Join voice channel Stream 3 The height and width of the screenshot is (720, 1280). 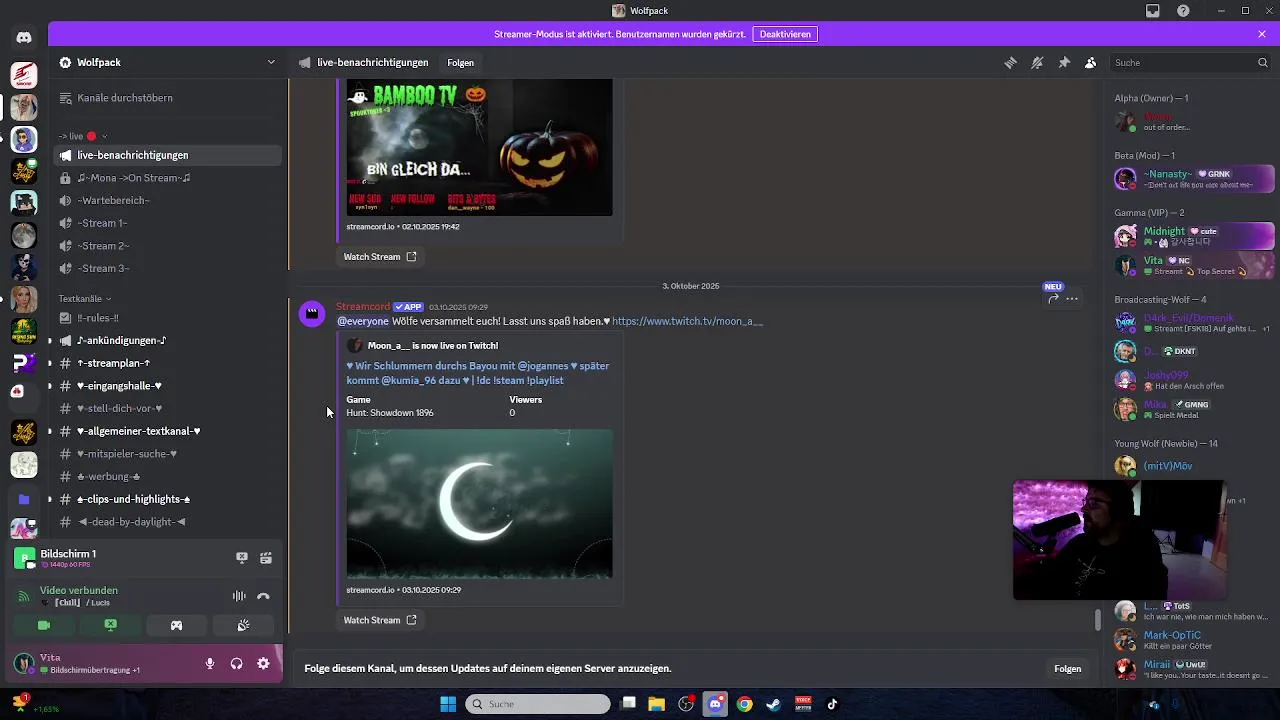tap(167, 268)
